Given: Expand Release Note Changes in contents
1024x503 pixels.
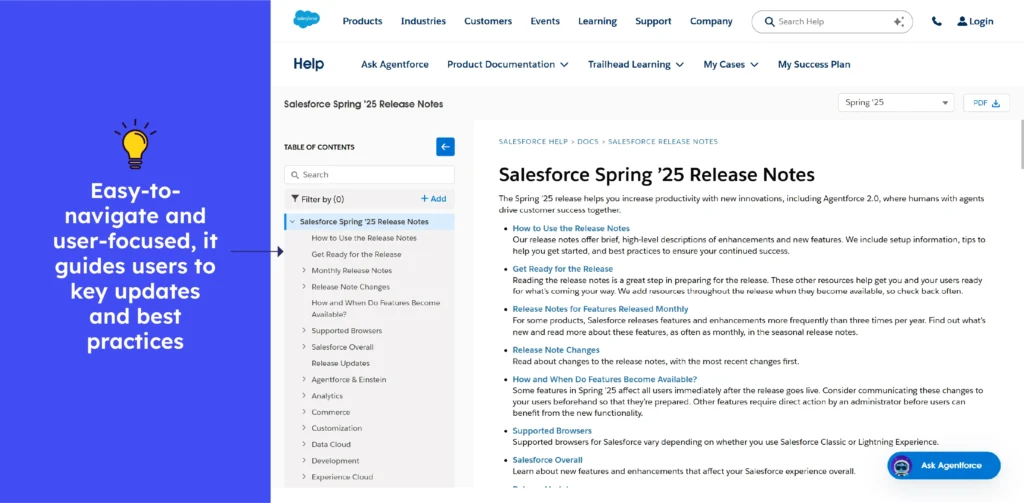Looking at the screenshot, I should pyautogui.click(x=304, y=287).
